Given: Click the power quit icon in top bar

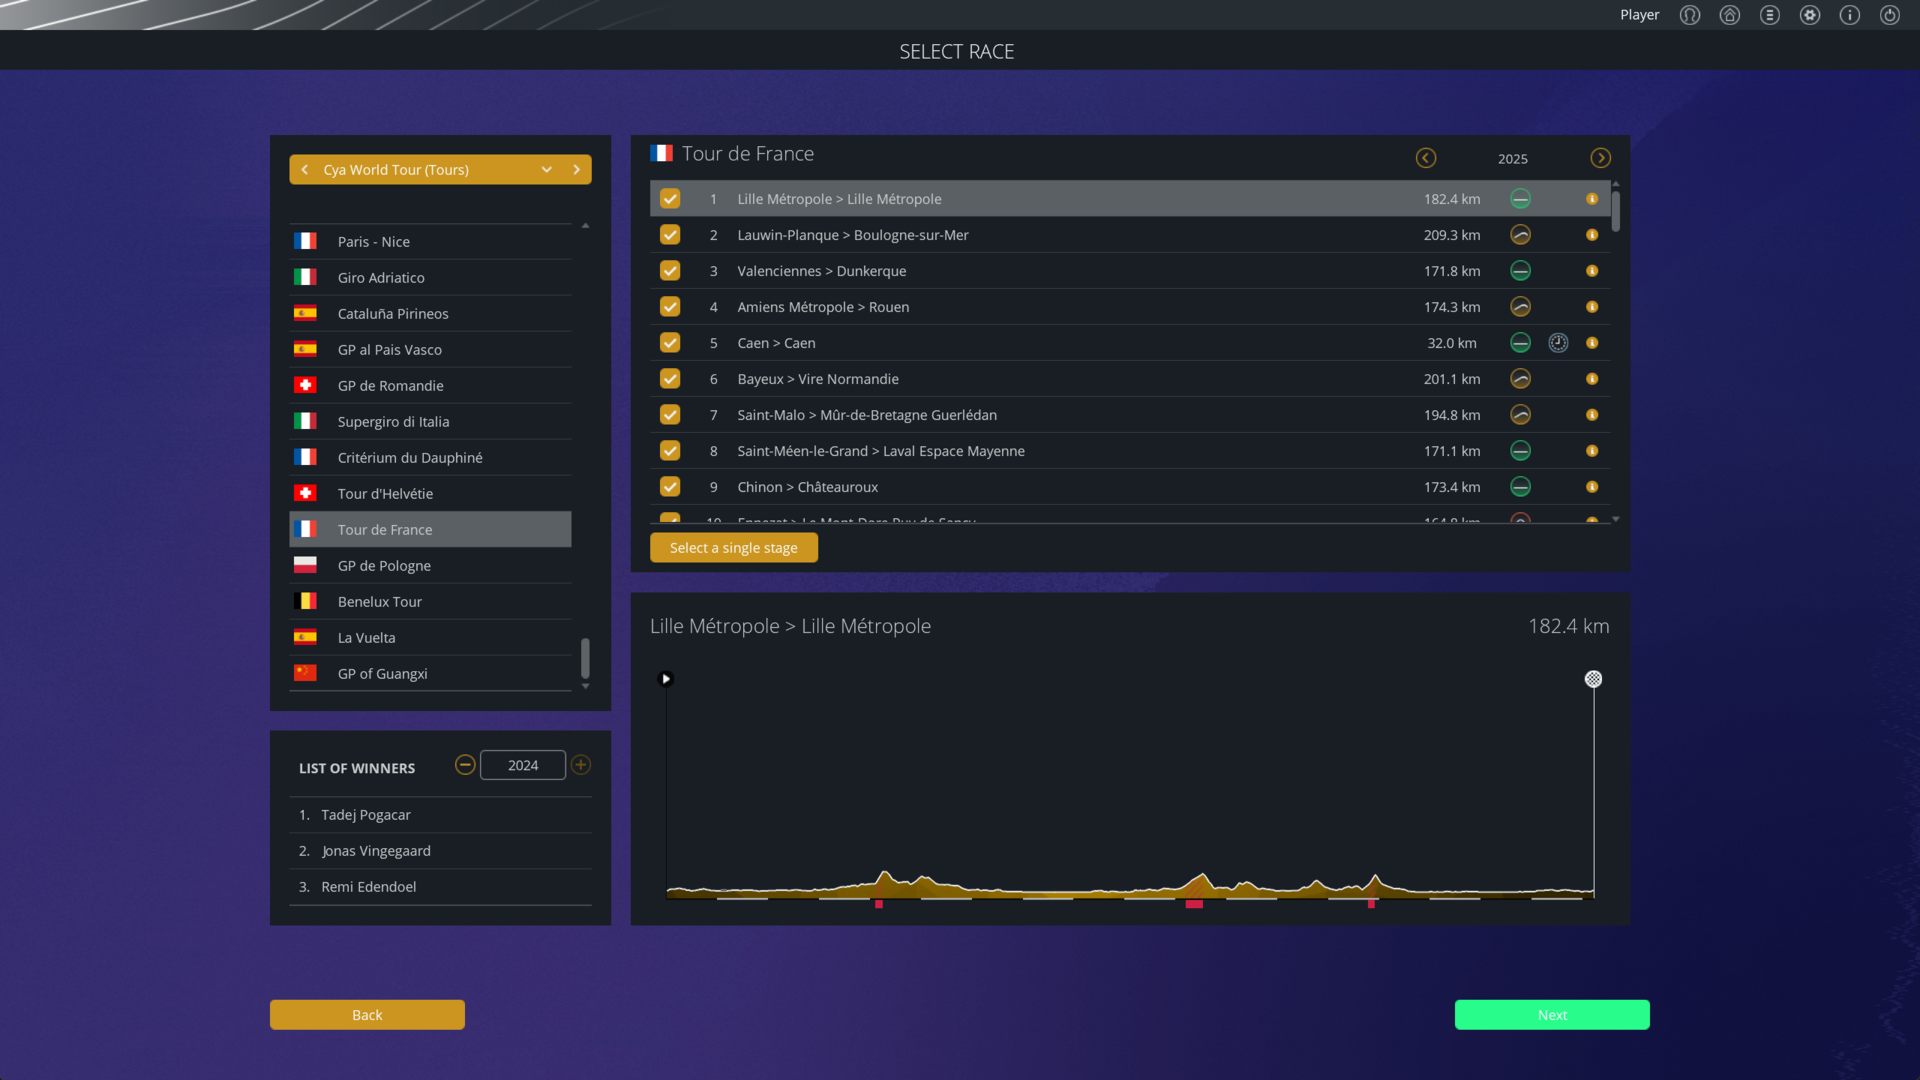Looking at the screenshot, I should click(x=1890, y=15).
